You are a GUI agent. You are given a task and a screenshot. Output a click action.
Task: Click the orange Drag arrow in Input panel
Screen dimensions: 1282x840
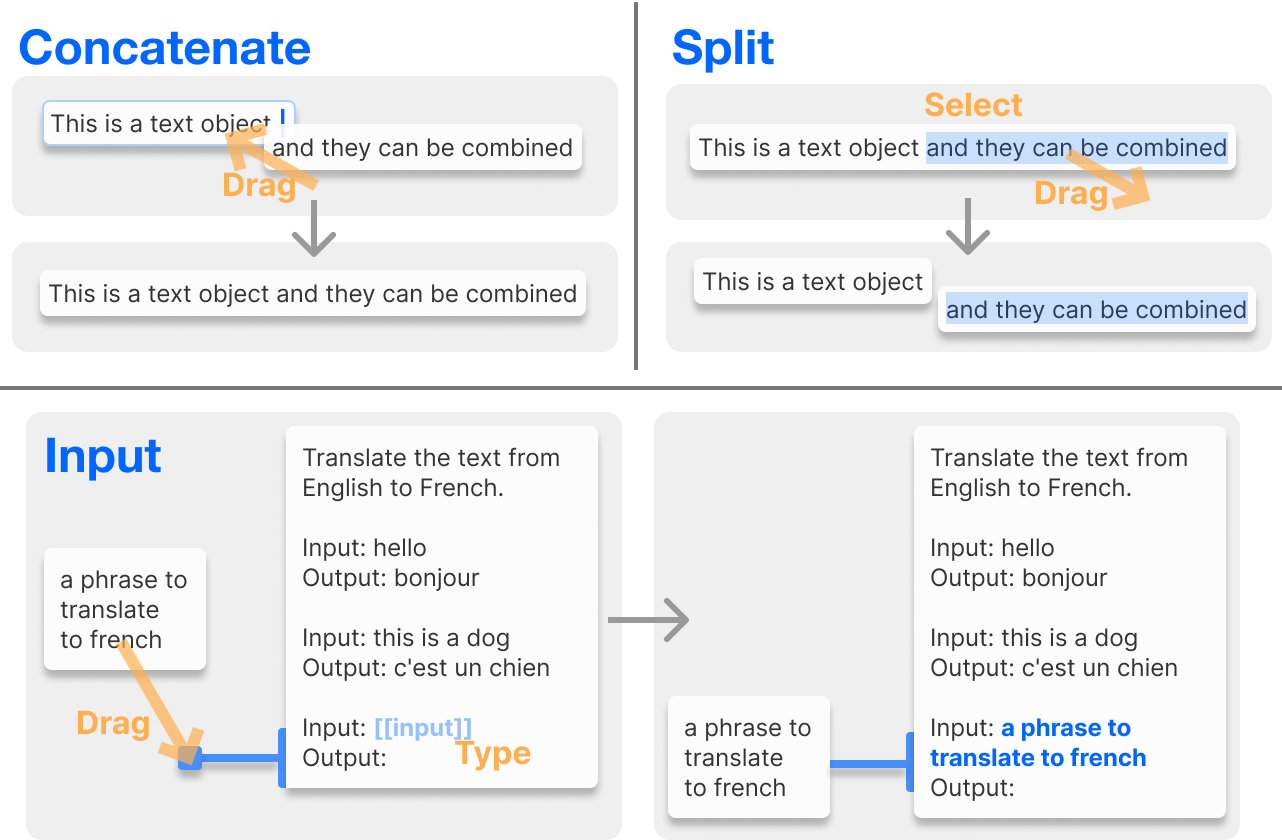coord(156,702)
